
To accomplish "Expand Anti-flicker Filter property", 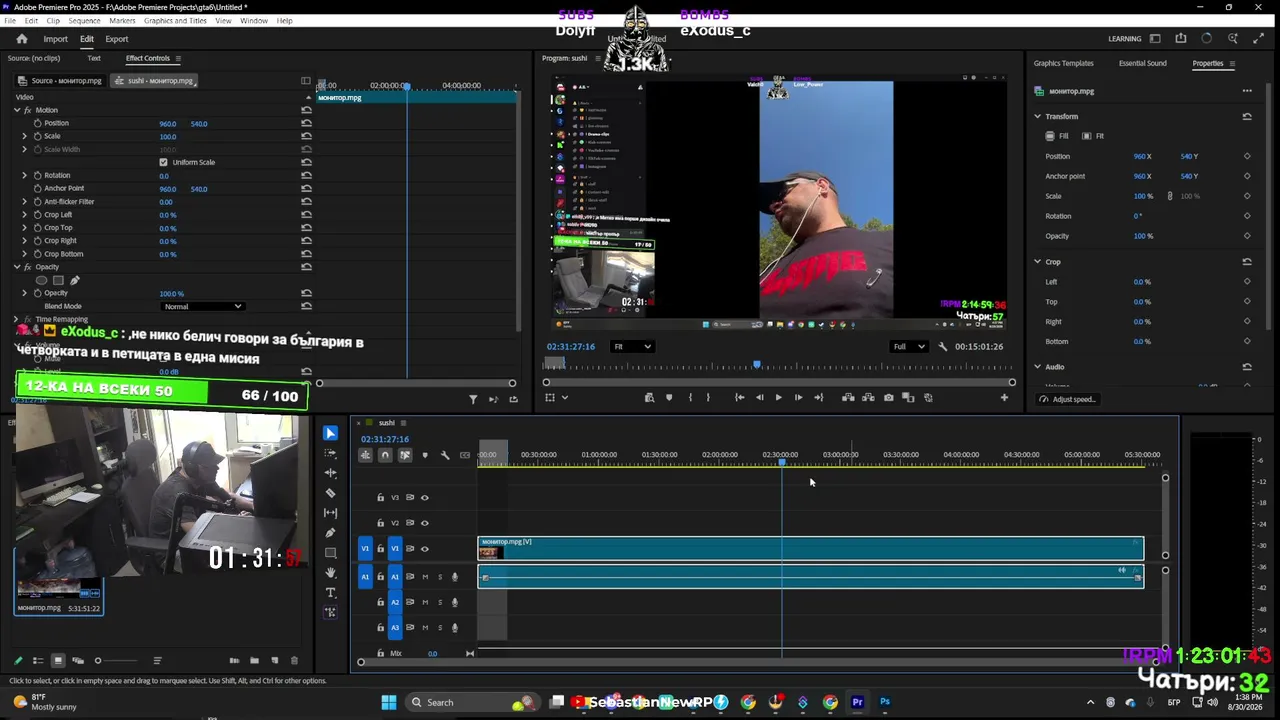I will [x=24, y=201].
